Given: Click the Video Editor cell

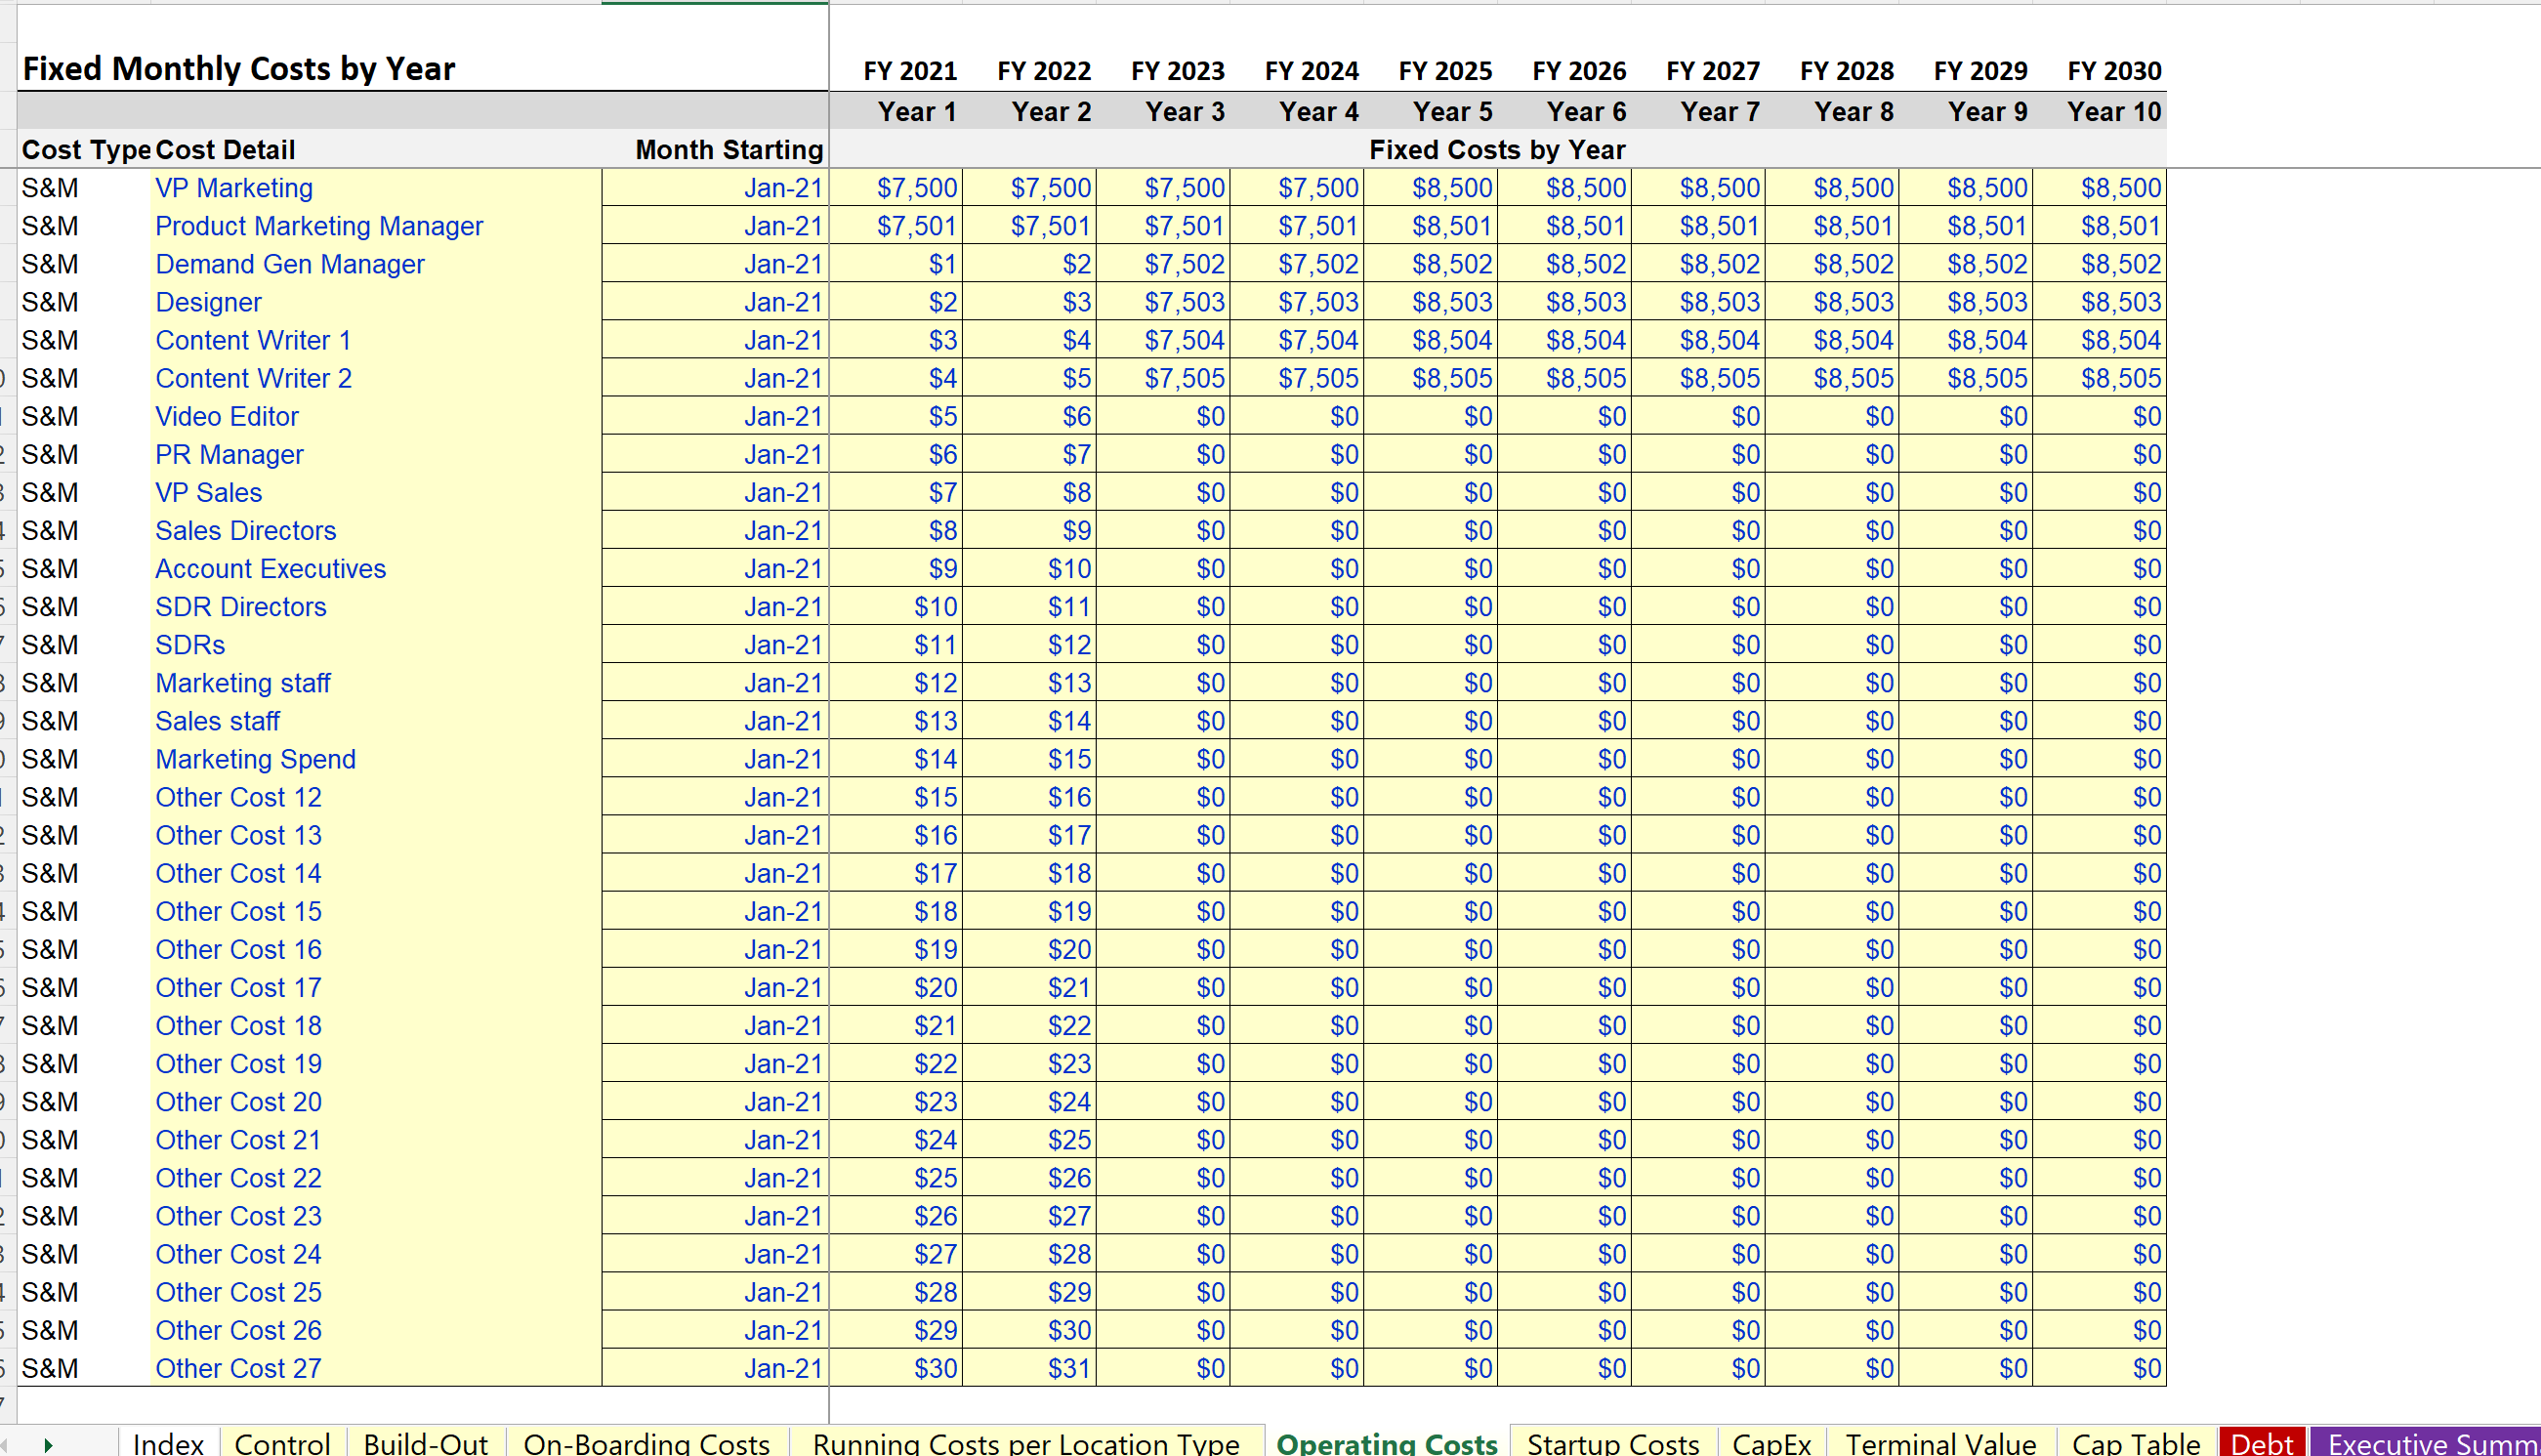Looking at the screenshot, I should point(376,416).
